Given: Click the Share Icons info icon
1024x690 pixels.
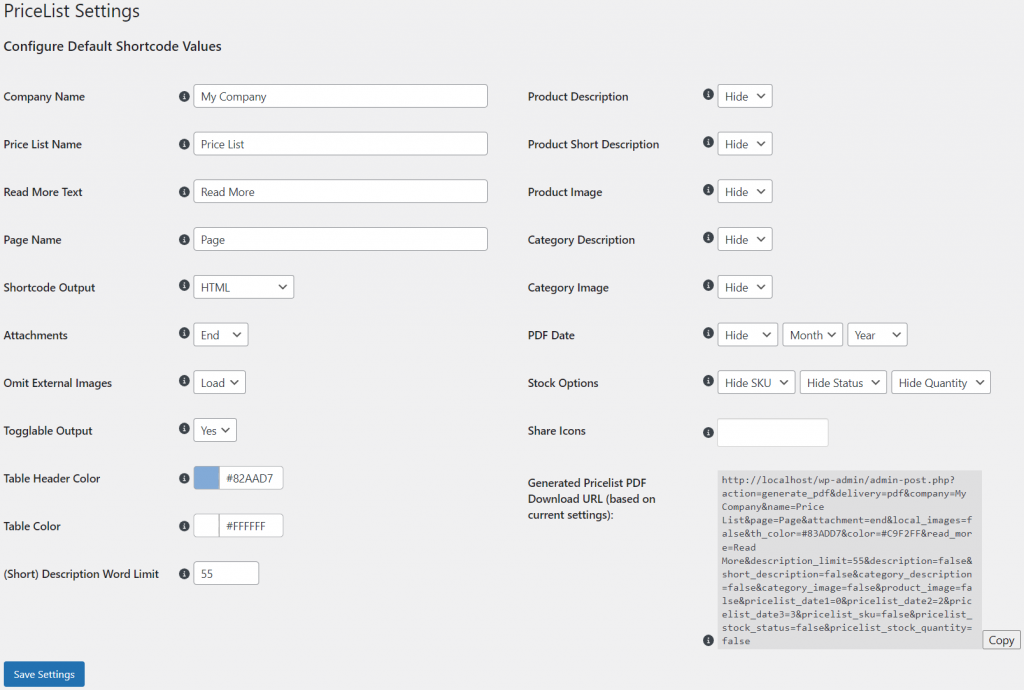Looking at the screenshot, I should click(x=708, y=433).
